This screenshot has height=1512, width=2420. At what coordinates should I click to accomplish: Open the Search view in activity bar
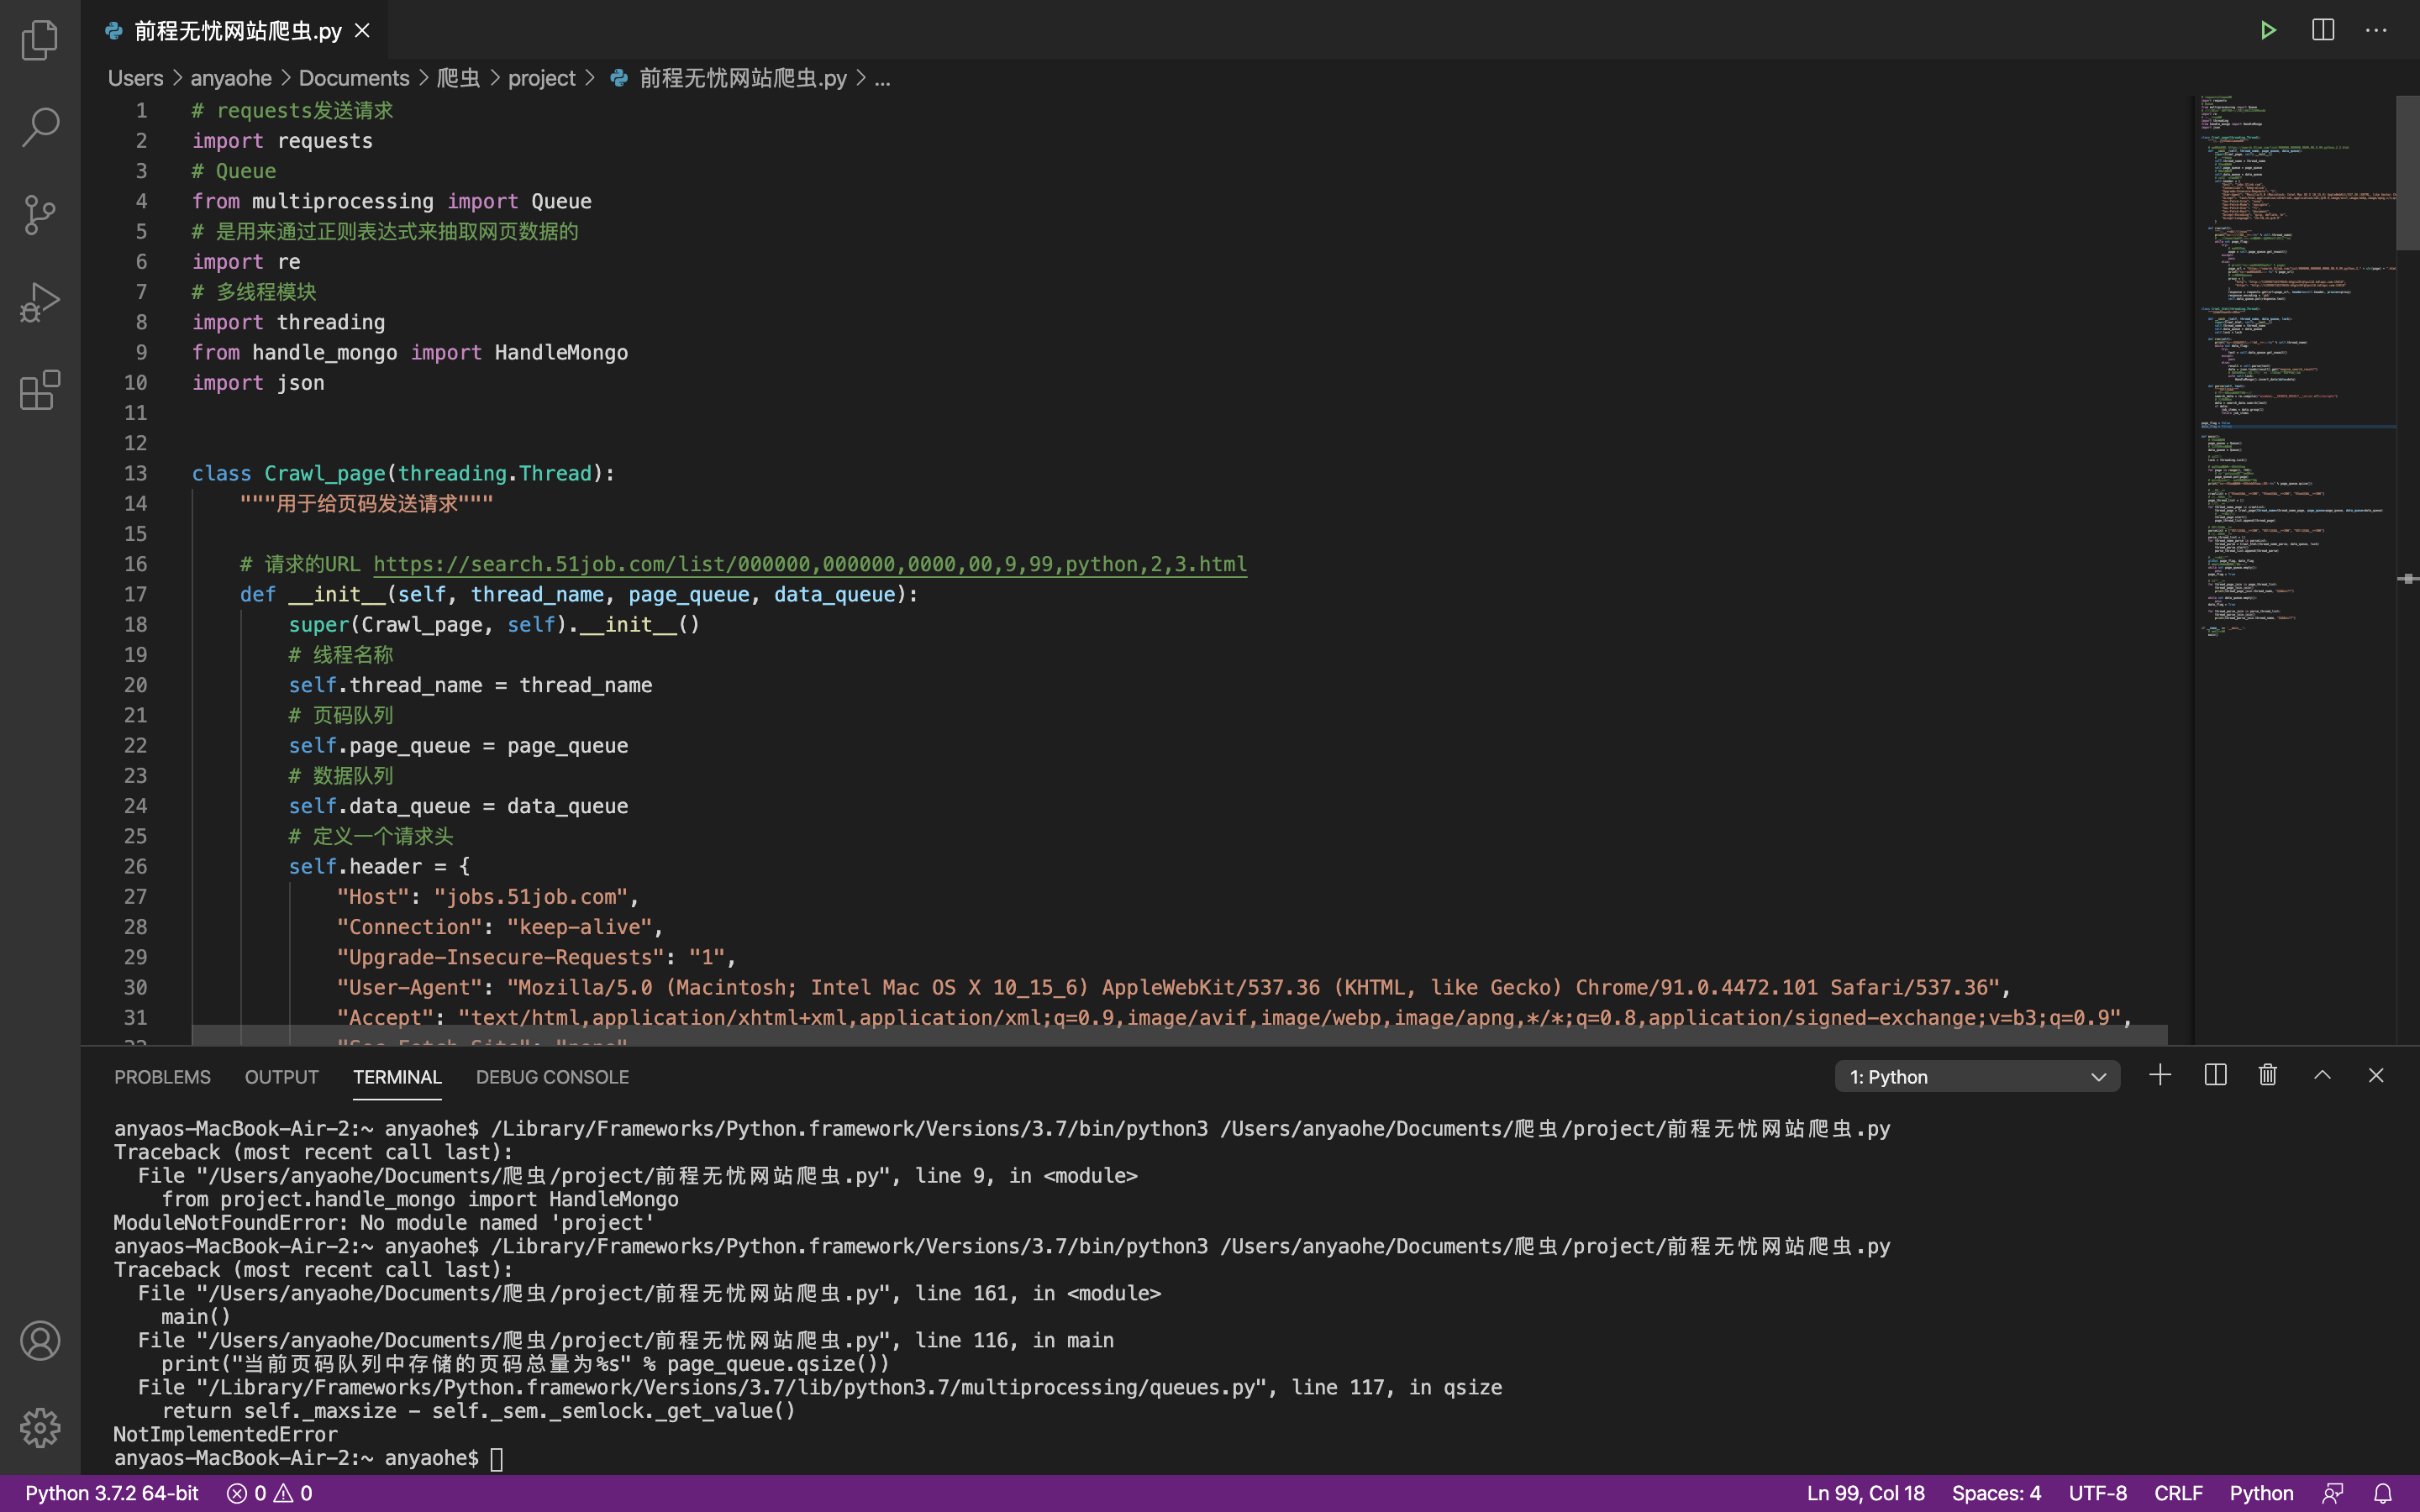[x=40, y=127]
